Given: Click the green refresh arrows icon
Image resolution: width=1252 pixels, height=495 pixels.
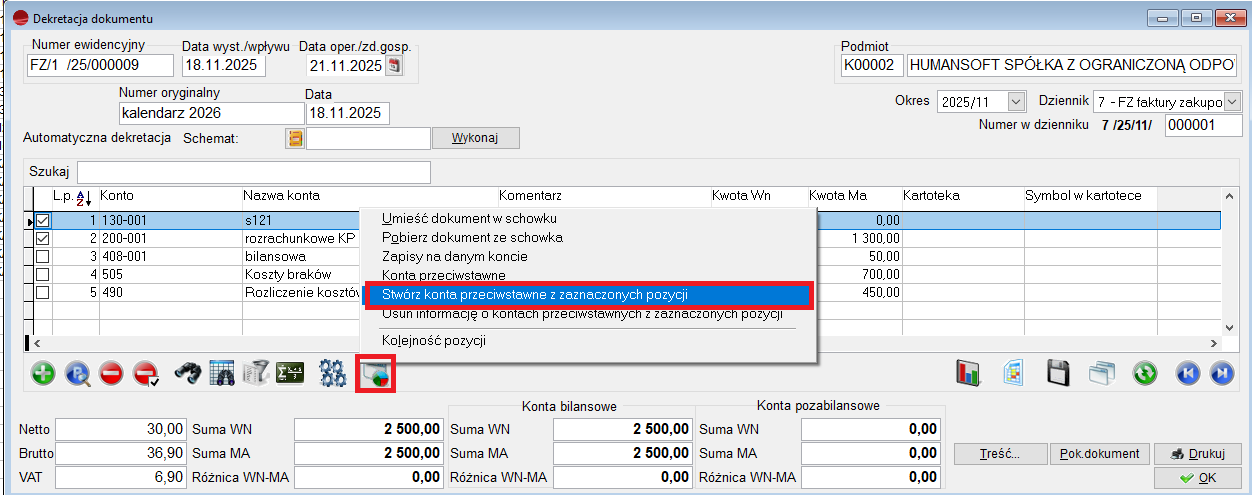Looking at the screenshot, I should click(x=1144, y=374).
